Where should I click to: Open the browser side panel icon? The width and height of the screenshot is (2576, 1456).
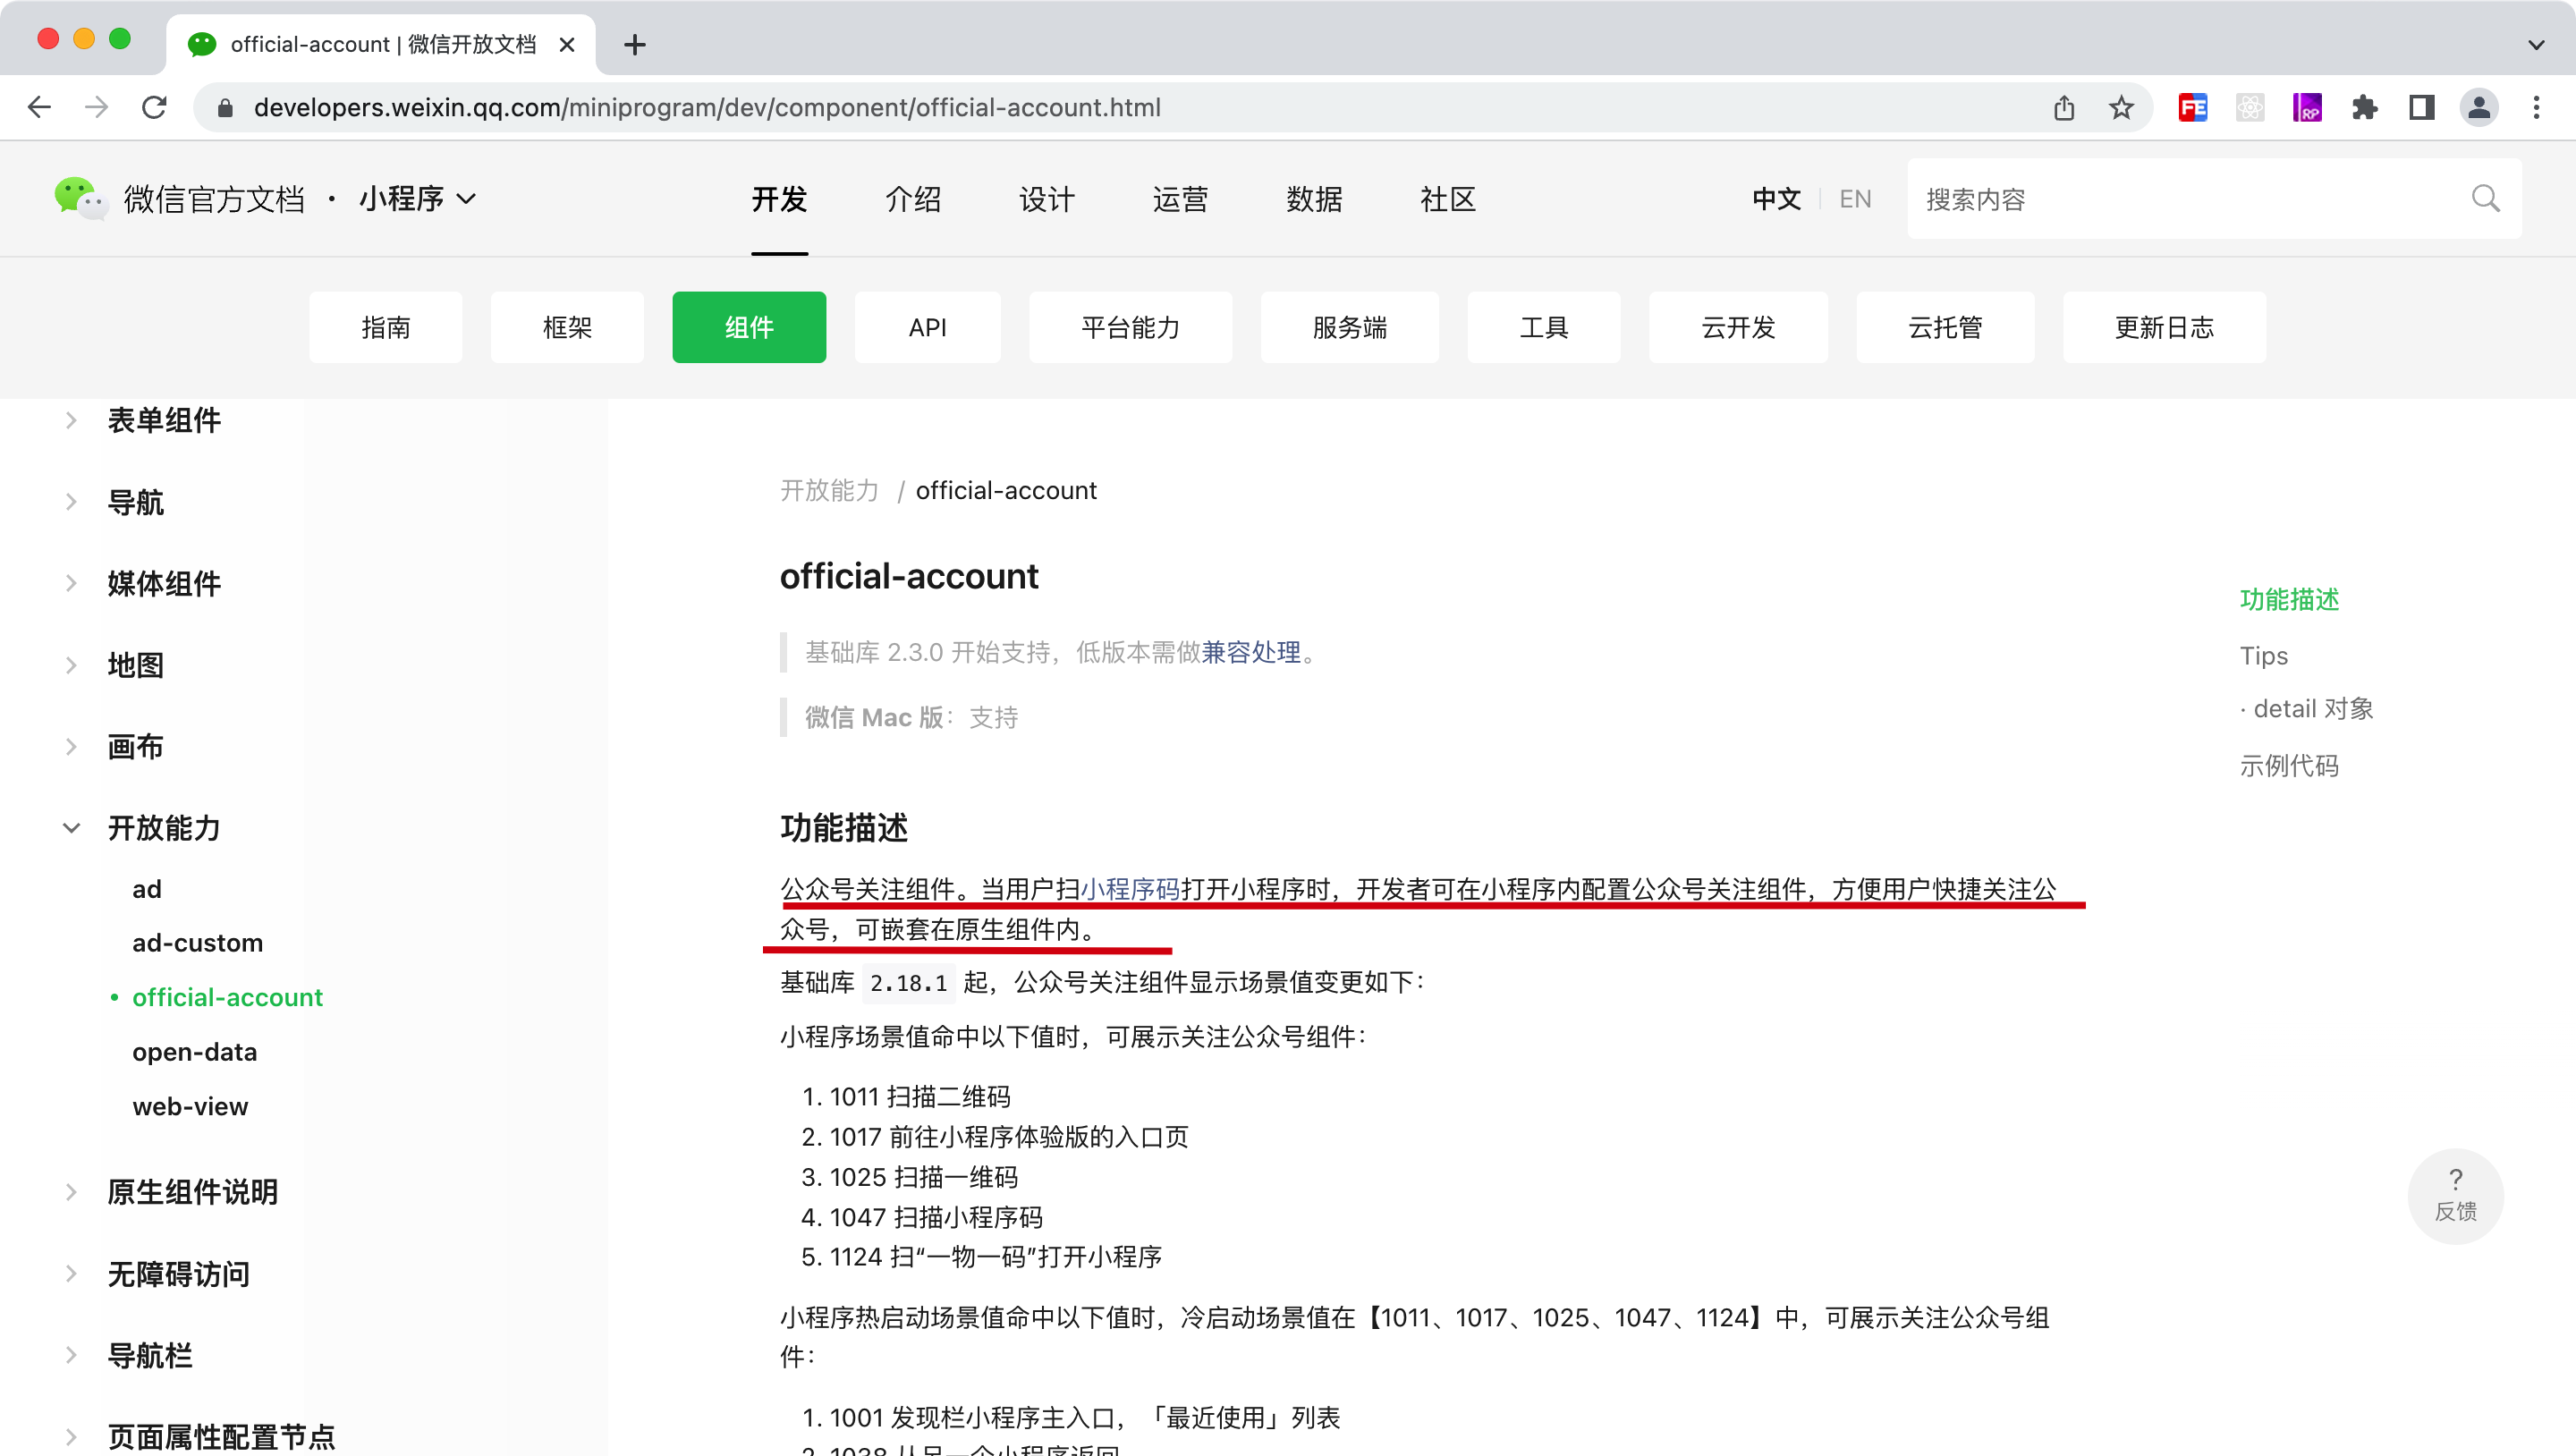tap(2421, 107)
